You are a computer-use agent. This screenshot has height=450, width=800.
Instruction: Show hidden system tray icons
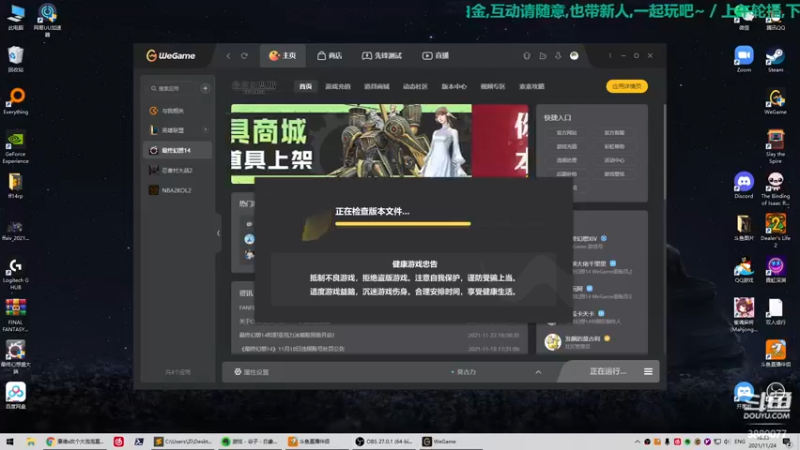(x=637, y=441)
